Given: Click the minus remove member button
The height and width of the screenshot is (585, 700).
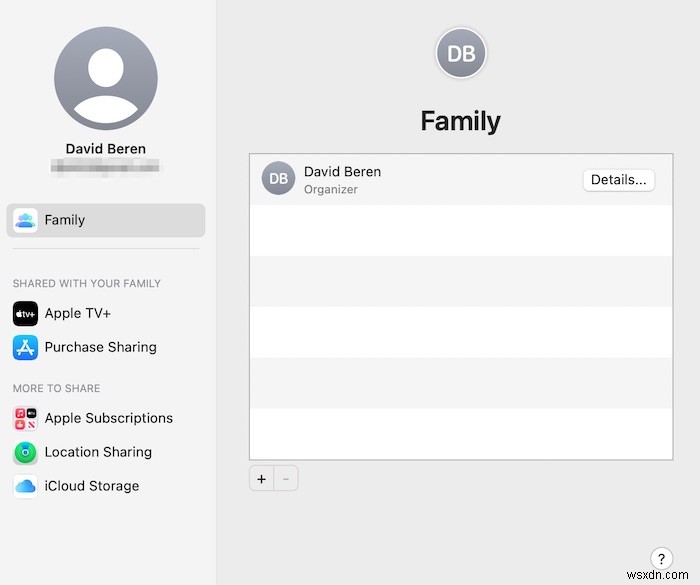Looking at the screenshot, I should (286, 479).
